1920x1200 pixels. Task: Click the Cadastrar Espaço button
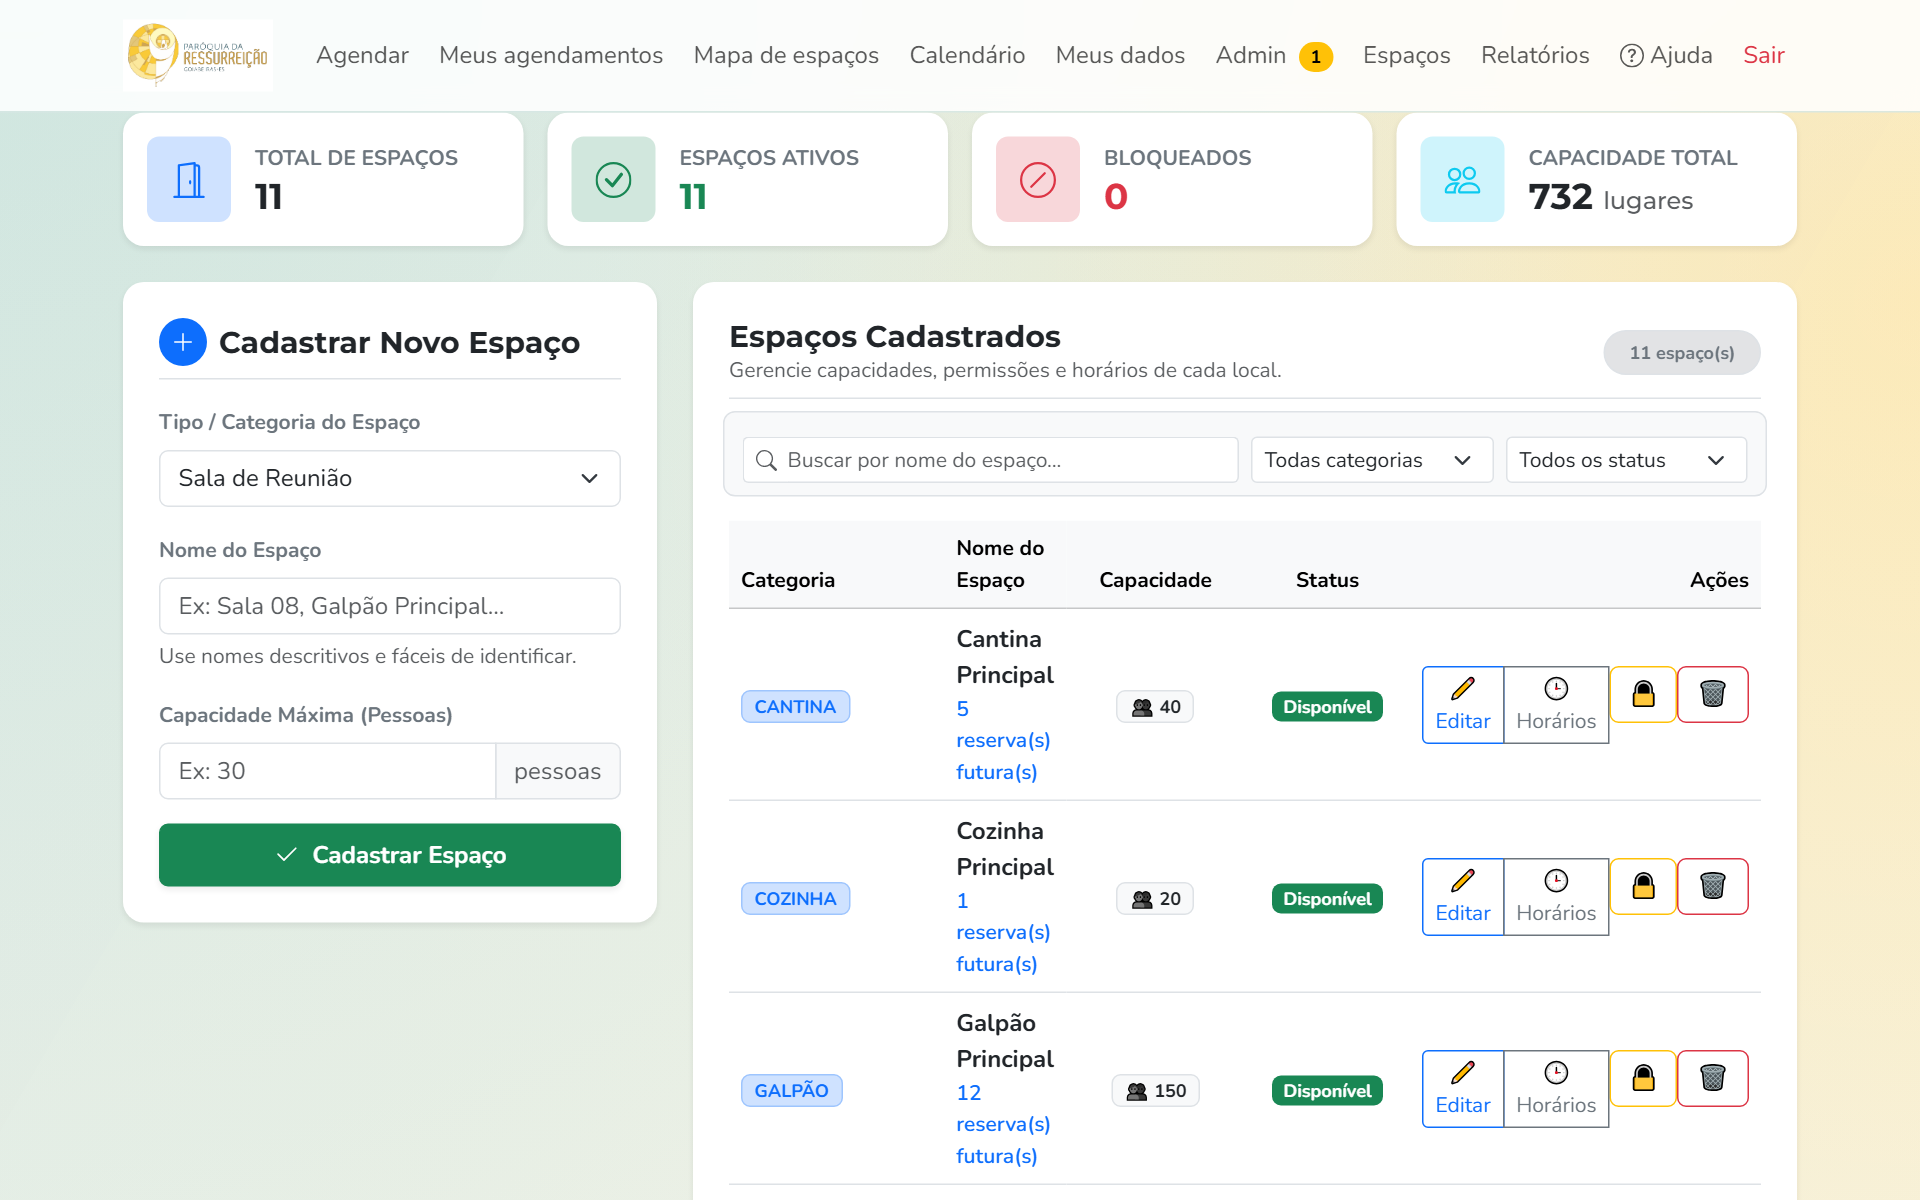coord(390,855)
